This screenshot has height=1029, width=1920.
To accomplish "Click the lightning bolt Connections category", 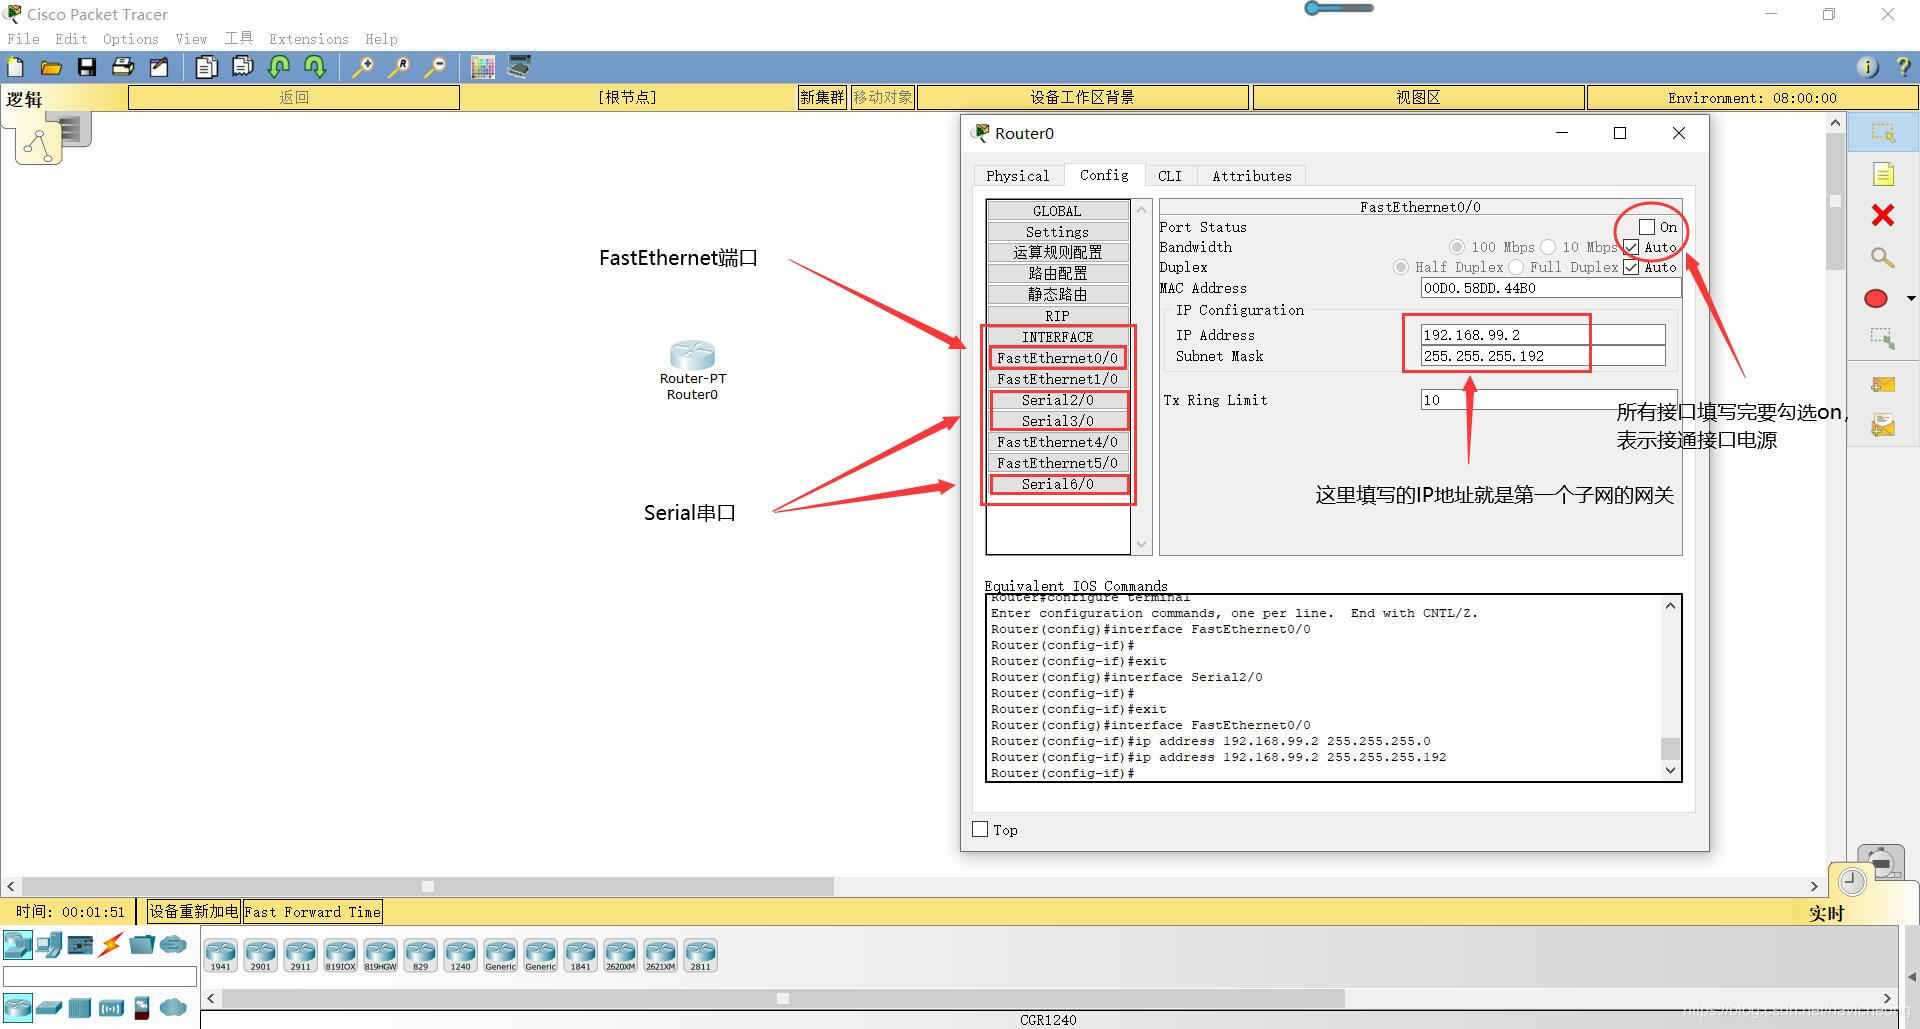I will (x=111, y=944).
